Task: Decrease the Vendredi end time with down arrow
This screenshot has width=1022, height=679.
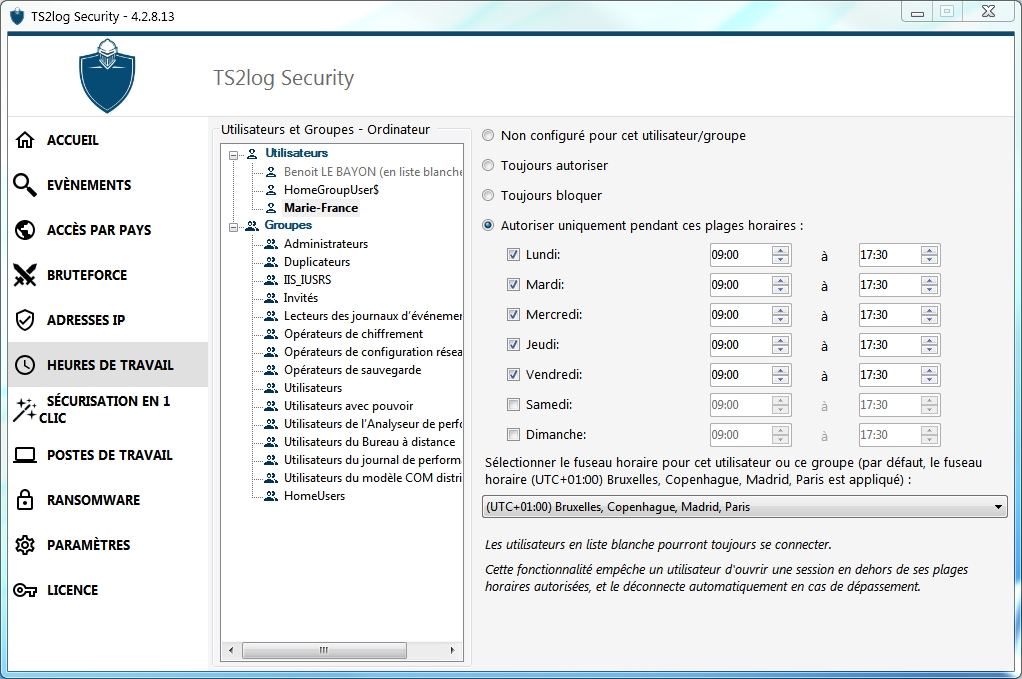Action: 929,379
